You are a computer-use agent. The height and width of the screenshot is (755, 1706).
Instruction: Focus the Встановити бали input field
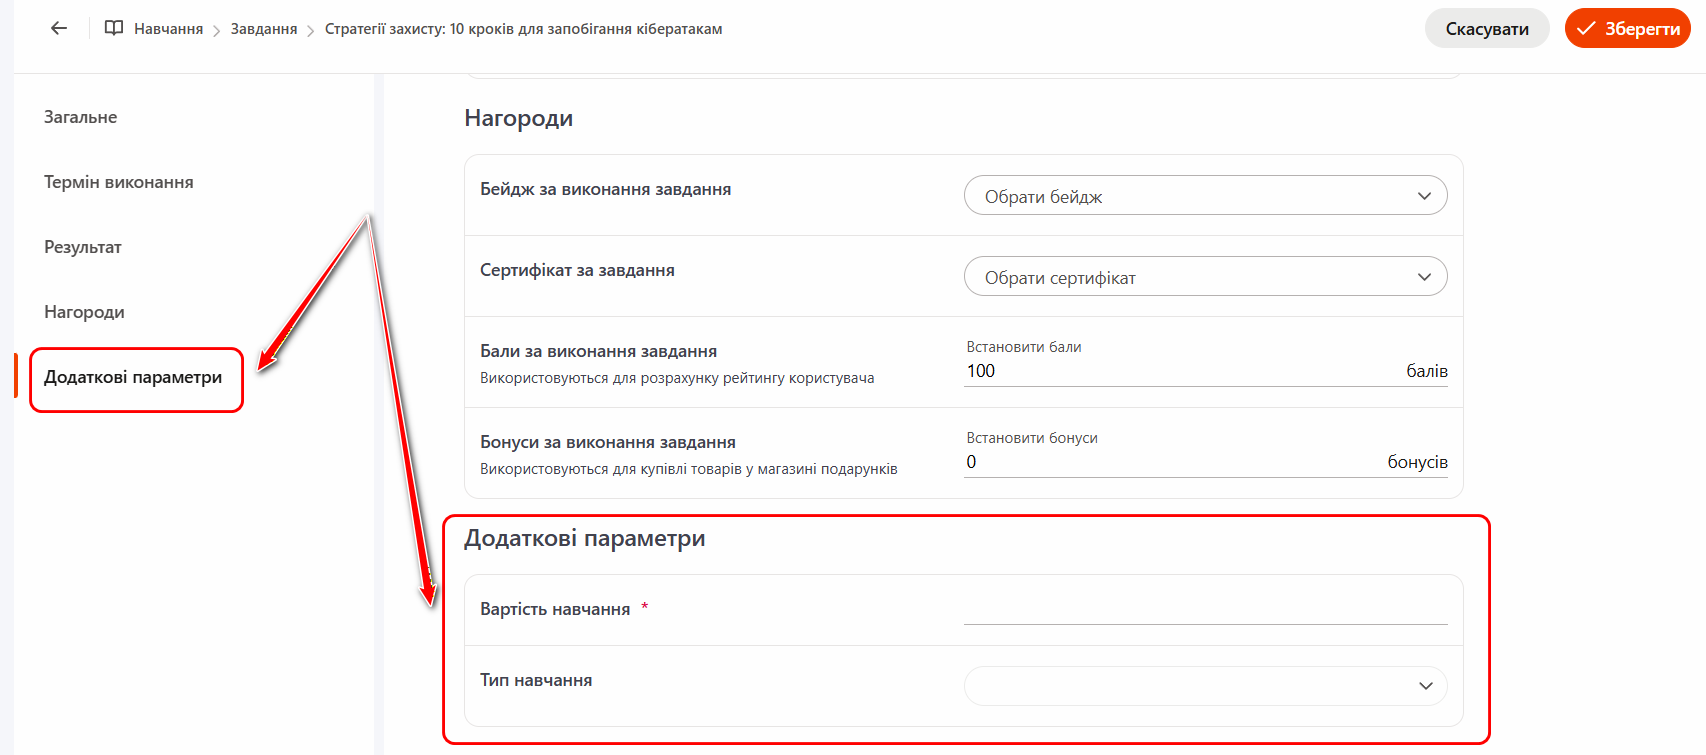click(x=1180, y=371)
